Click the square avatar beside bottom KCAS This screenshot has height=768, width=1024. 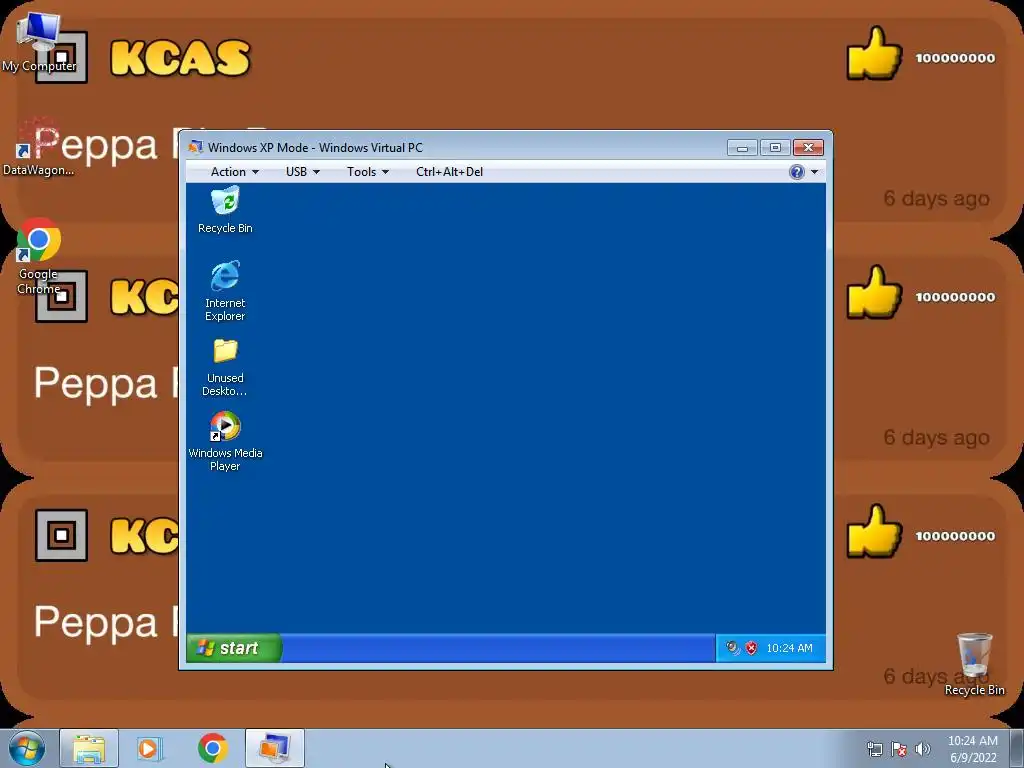click(61, 536)
